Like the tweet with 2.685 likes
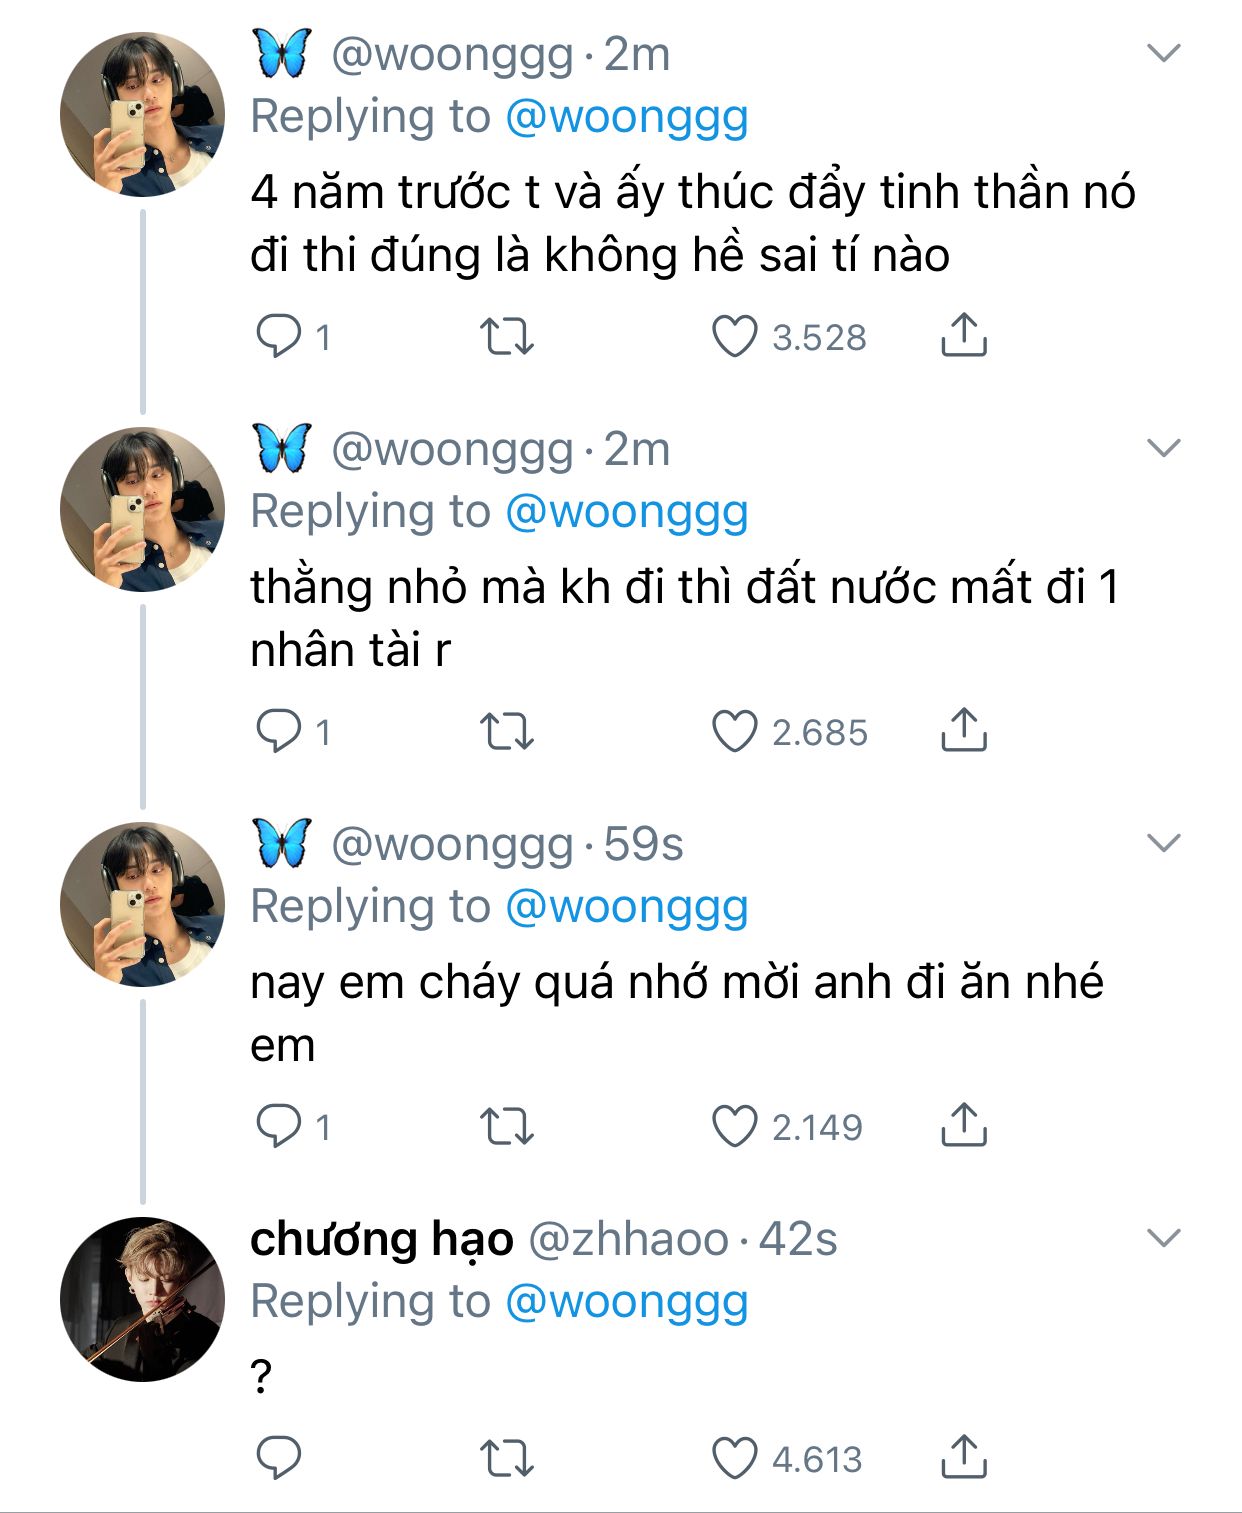The height and width of the screenshot is (1513, 1242). pyautogui.click(x=735, y=731)
